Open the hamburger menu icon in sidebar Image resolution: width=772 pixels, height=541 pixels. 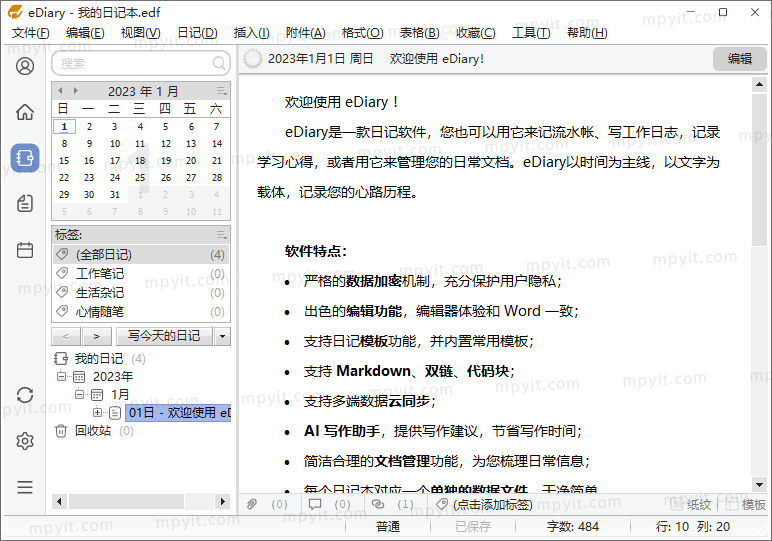(25, 487)
